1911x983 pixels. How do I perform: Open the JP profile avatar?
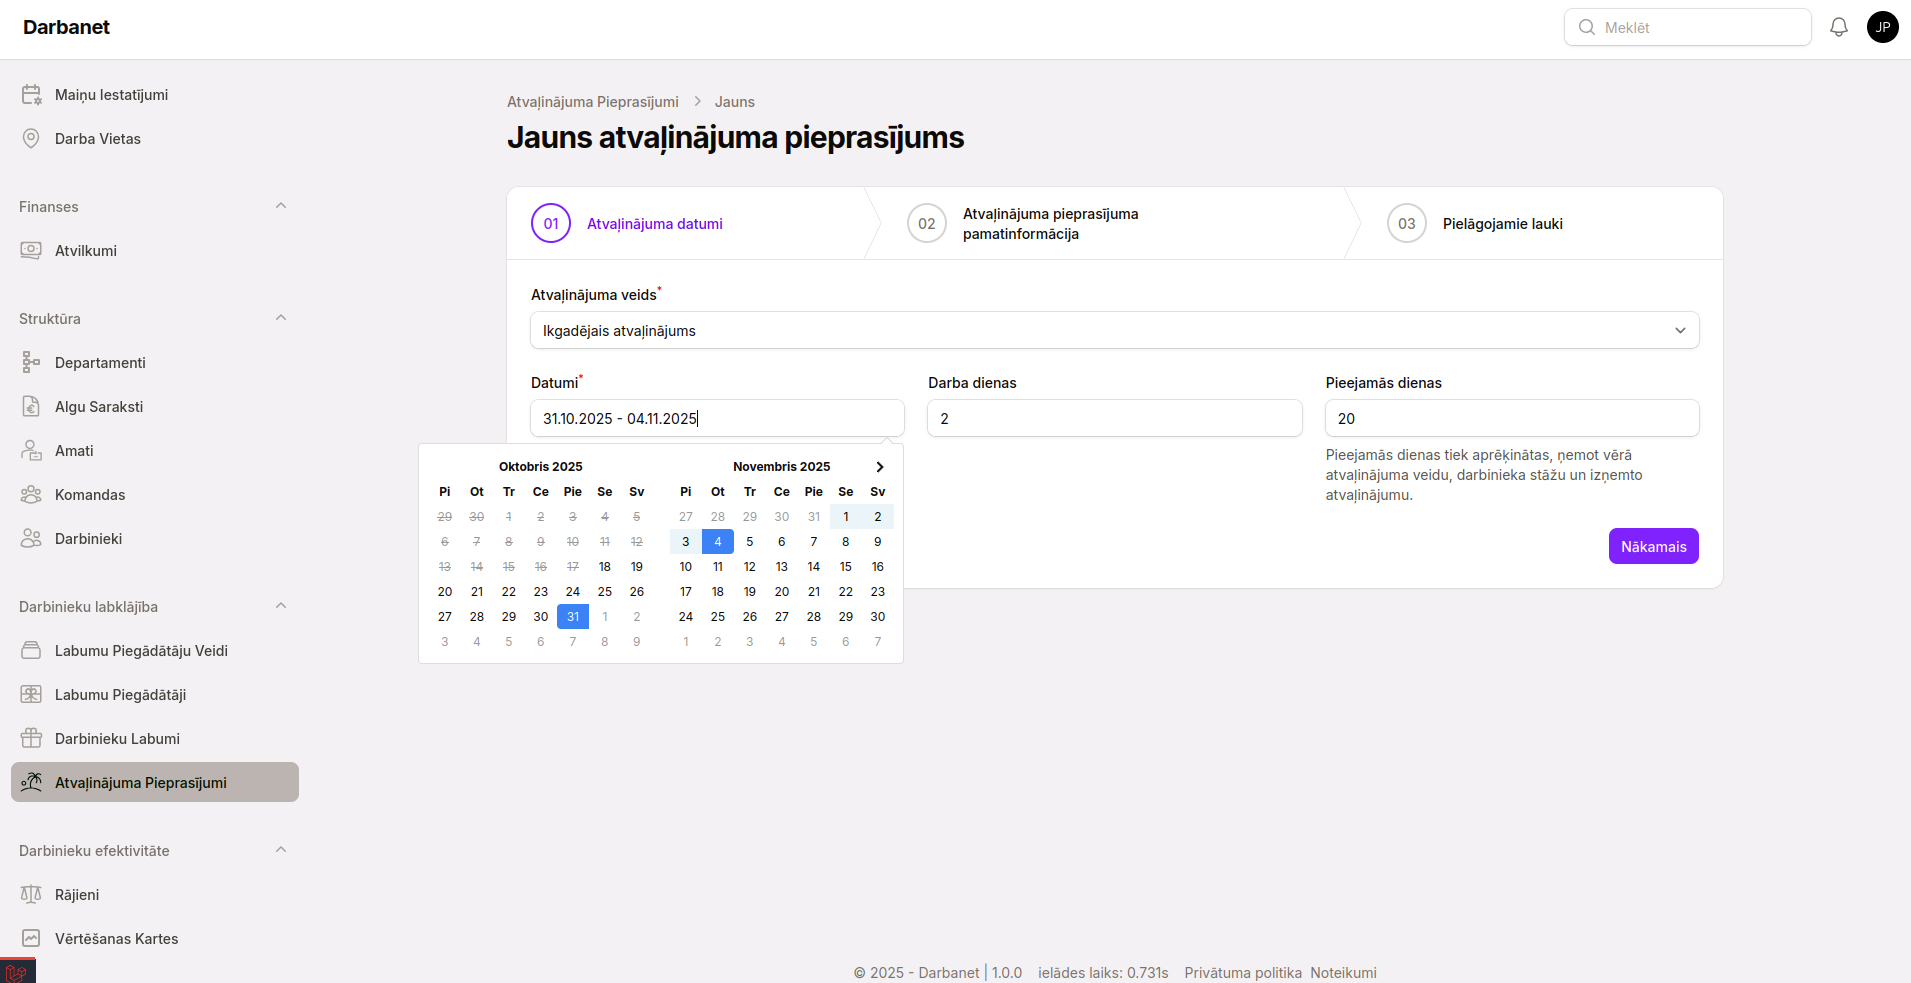[1884, 26]
